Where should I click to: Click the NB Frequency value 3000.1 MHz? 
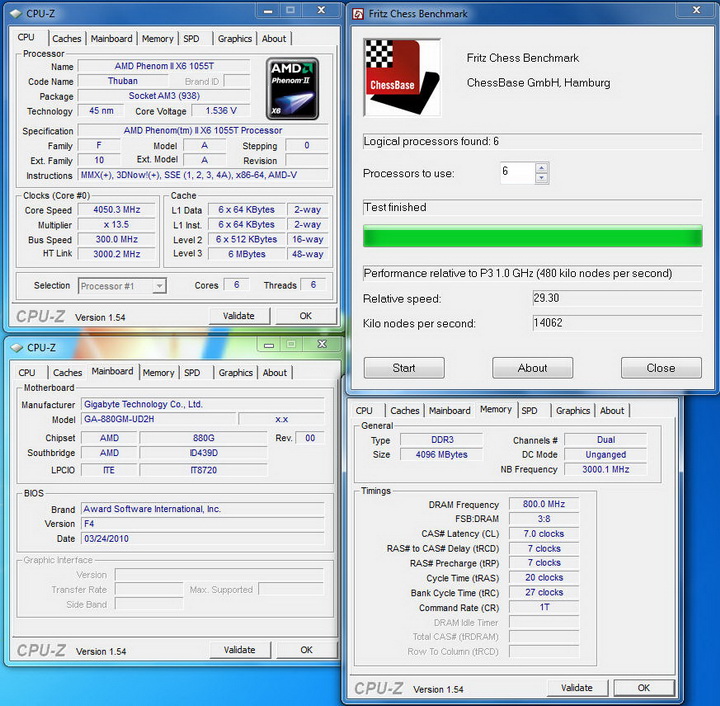pos(606,469)
